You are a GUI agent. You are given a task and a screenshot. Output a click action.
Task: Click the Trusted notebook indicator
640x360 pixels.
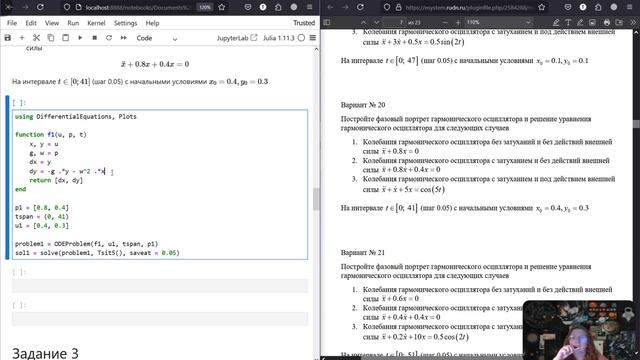304,23
